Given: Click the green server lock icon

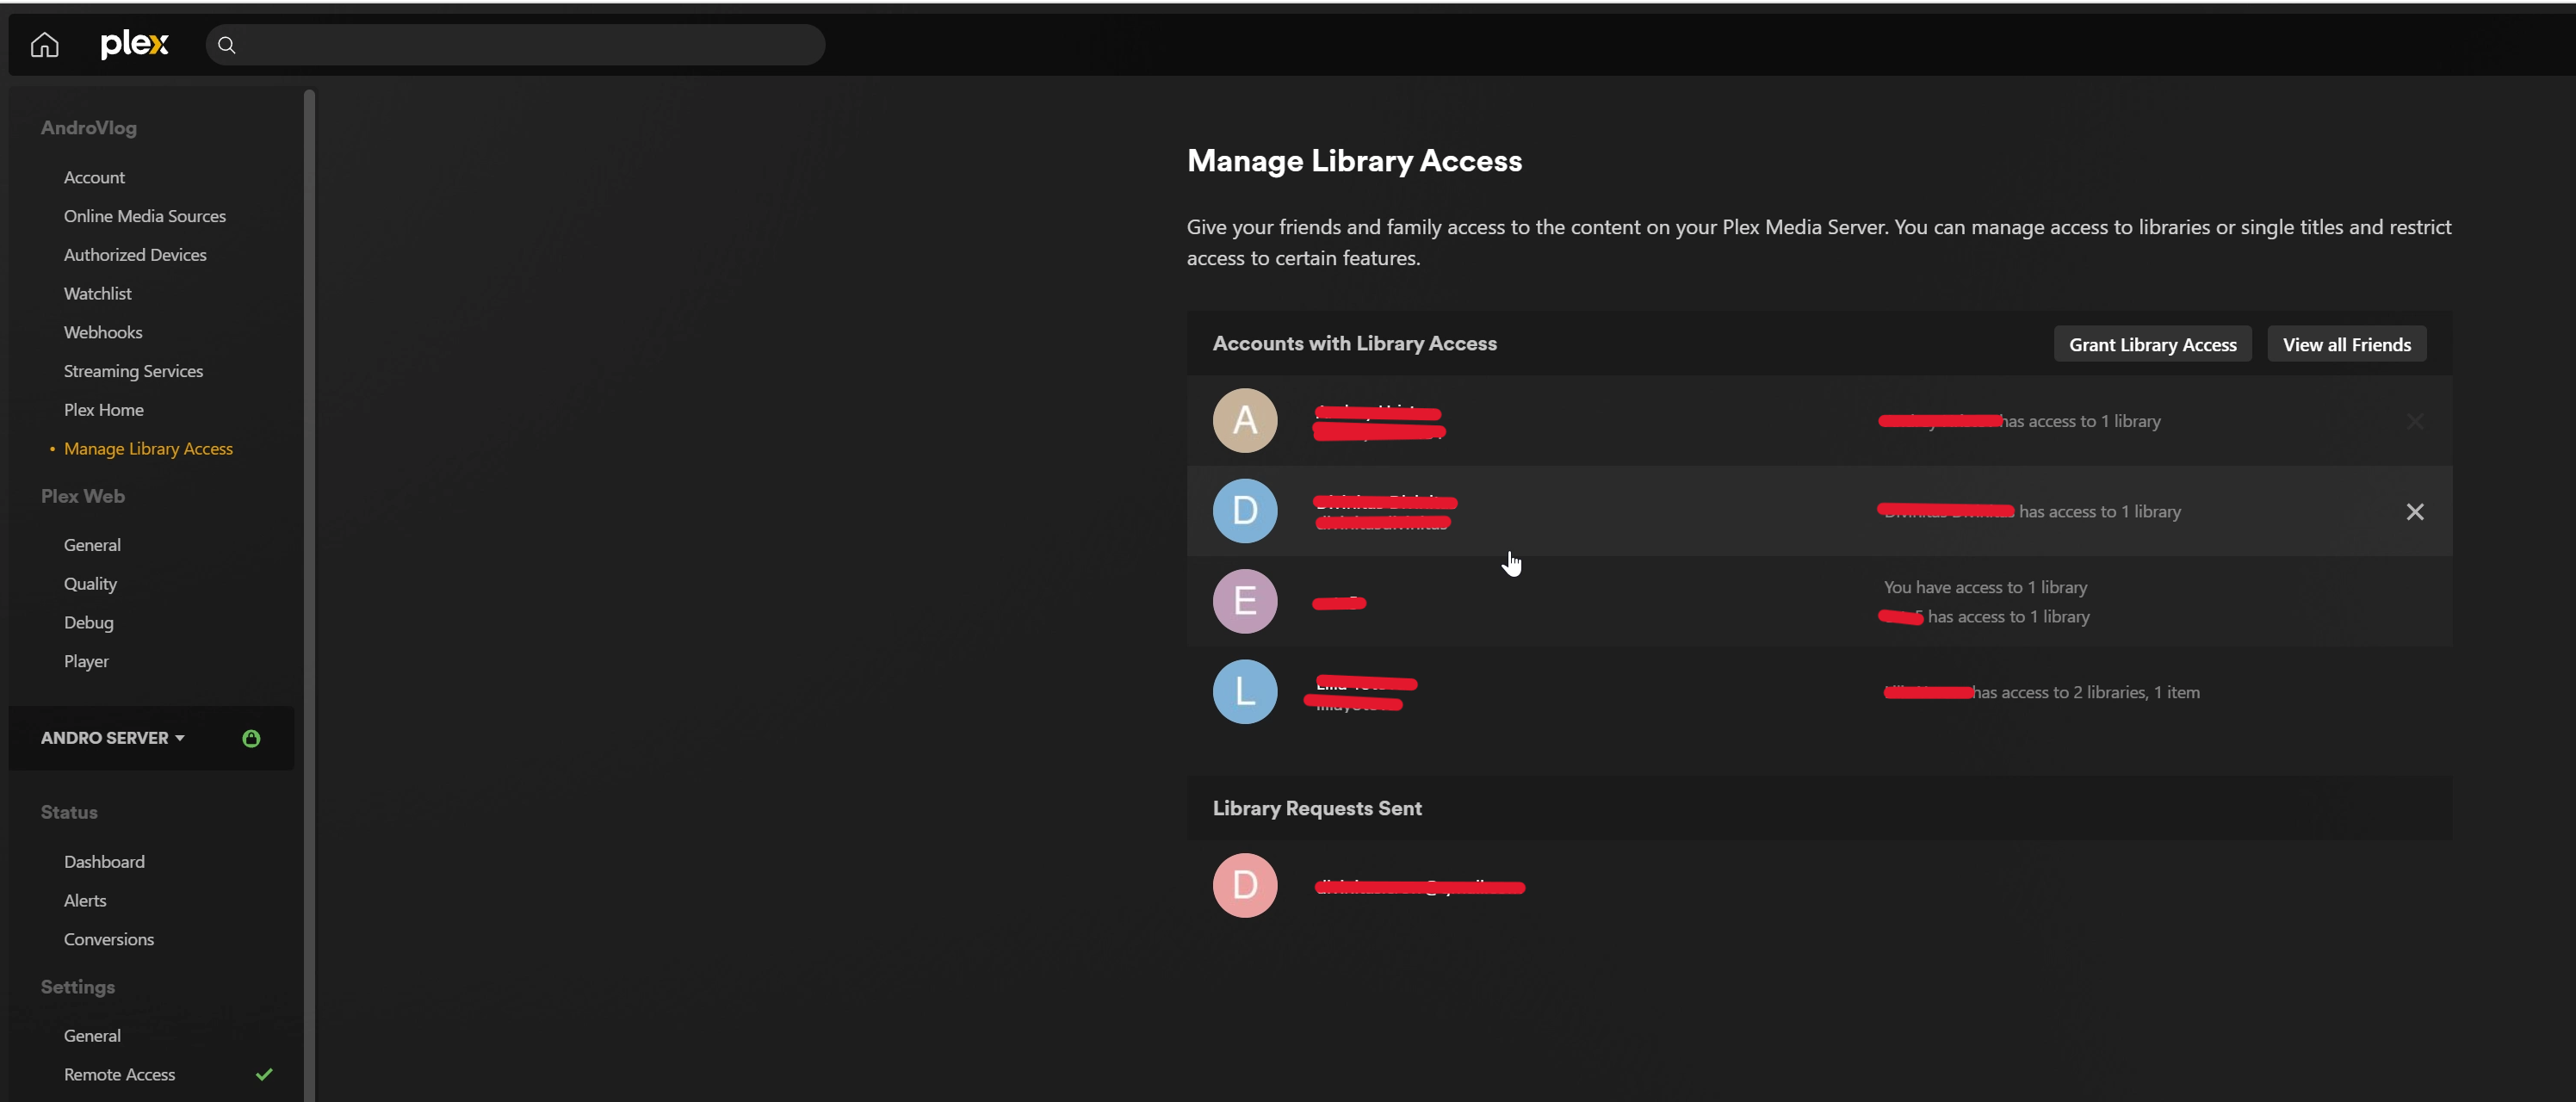Looking at the screenshot, I should pyautogui.click(x=251, y=738).
